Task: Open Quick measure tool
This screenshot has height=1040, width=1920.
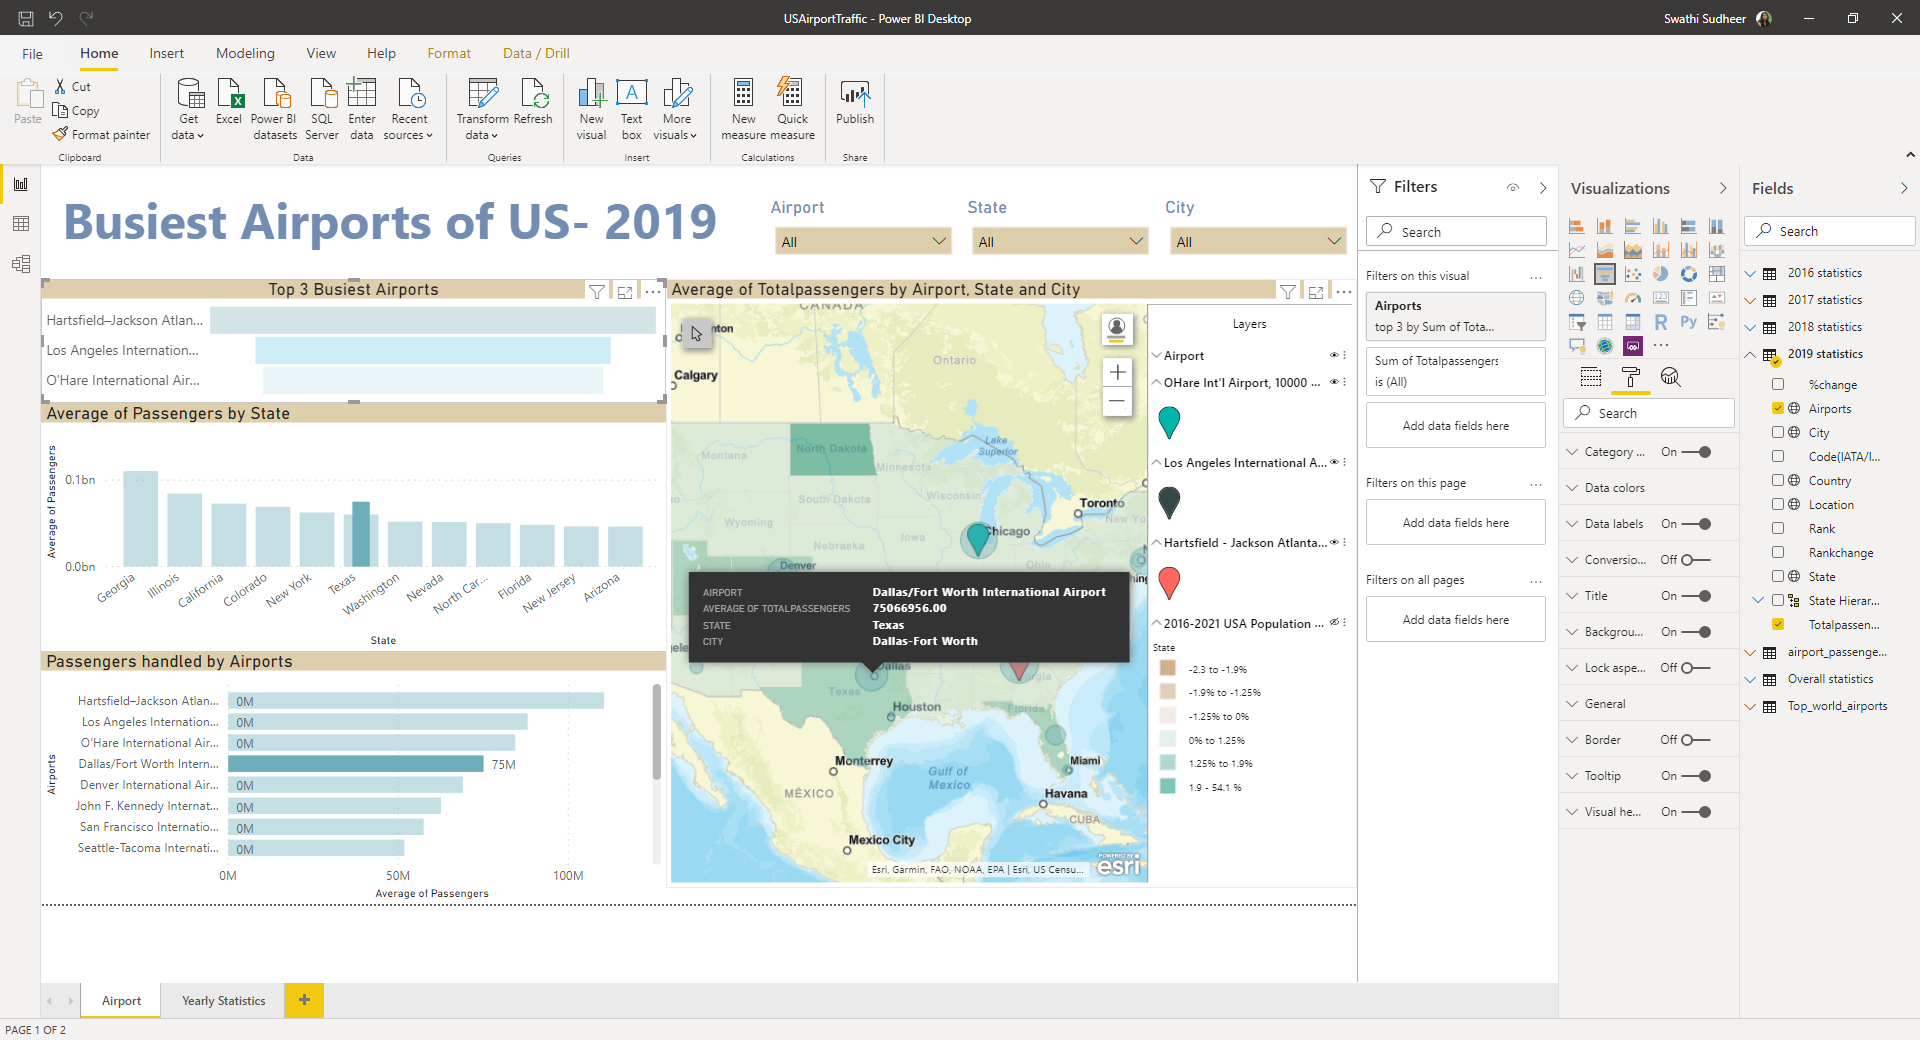Action: (x=792, y=108)
